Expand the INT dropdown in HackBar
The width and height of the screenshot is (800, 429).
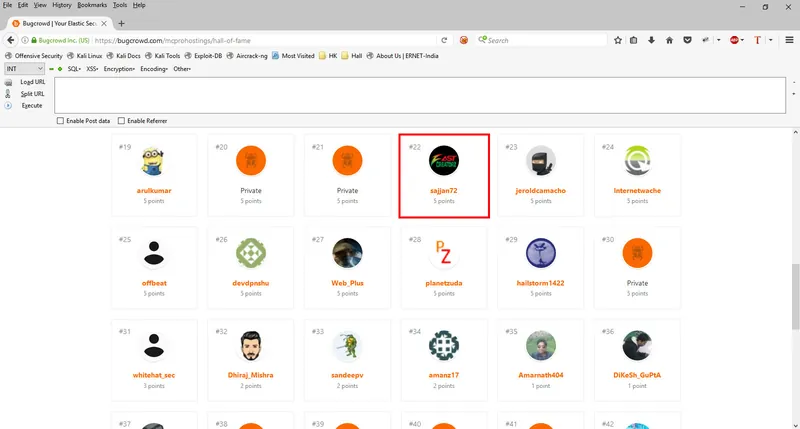pyautogui.click(x=24, y=68)
